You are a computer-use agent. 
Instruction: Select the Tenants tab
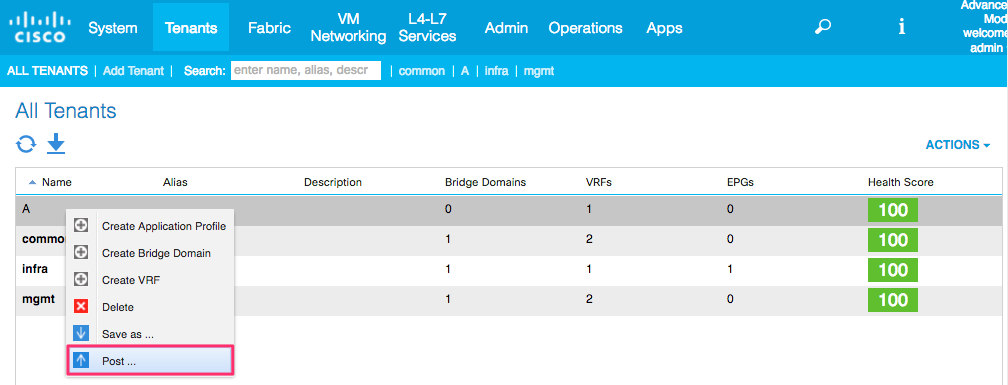[x=191, y=28]
